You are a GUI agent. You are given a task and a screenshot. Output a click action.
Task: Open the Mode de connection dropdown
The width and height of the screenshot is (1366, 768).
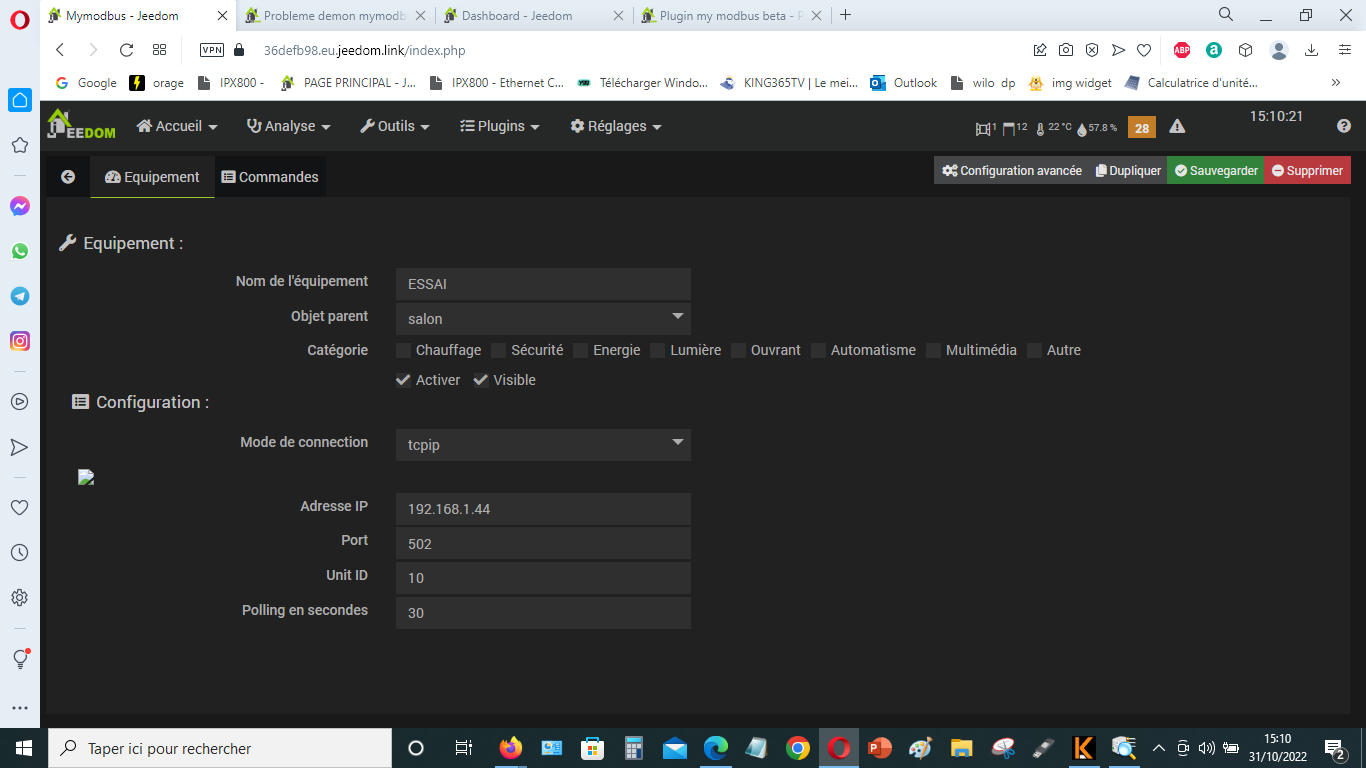[543, 444]
